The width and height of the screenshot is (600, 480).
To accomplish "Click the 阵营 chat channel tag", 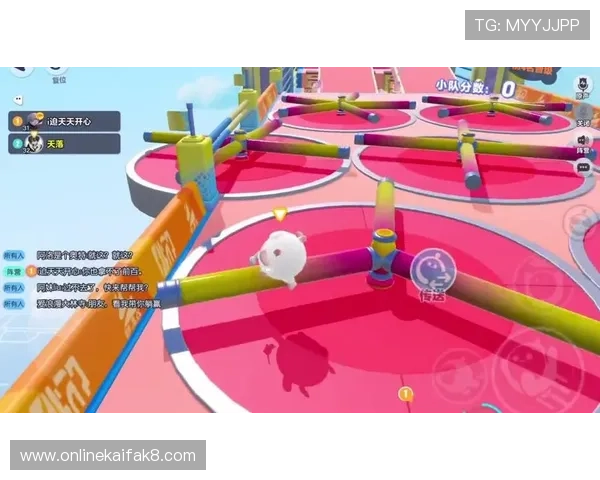I will (14, 271).
